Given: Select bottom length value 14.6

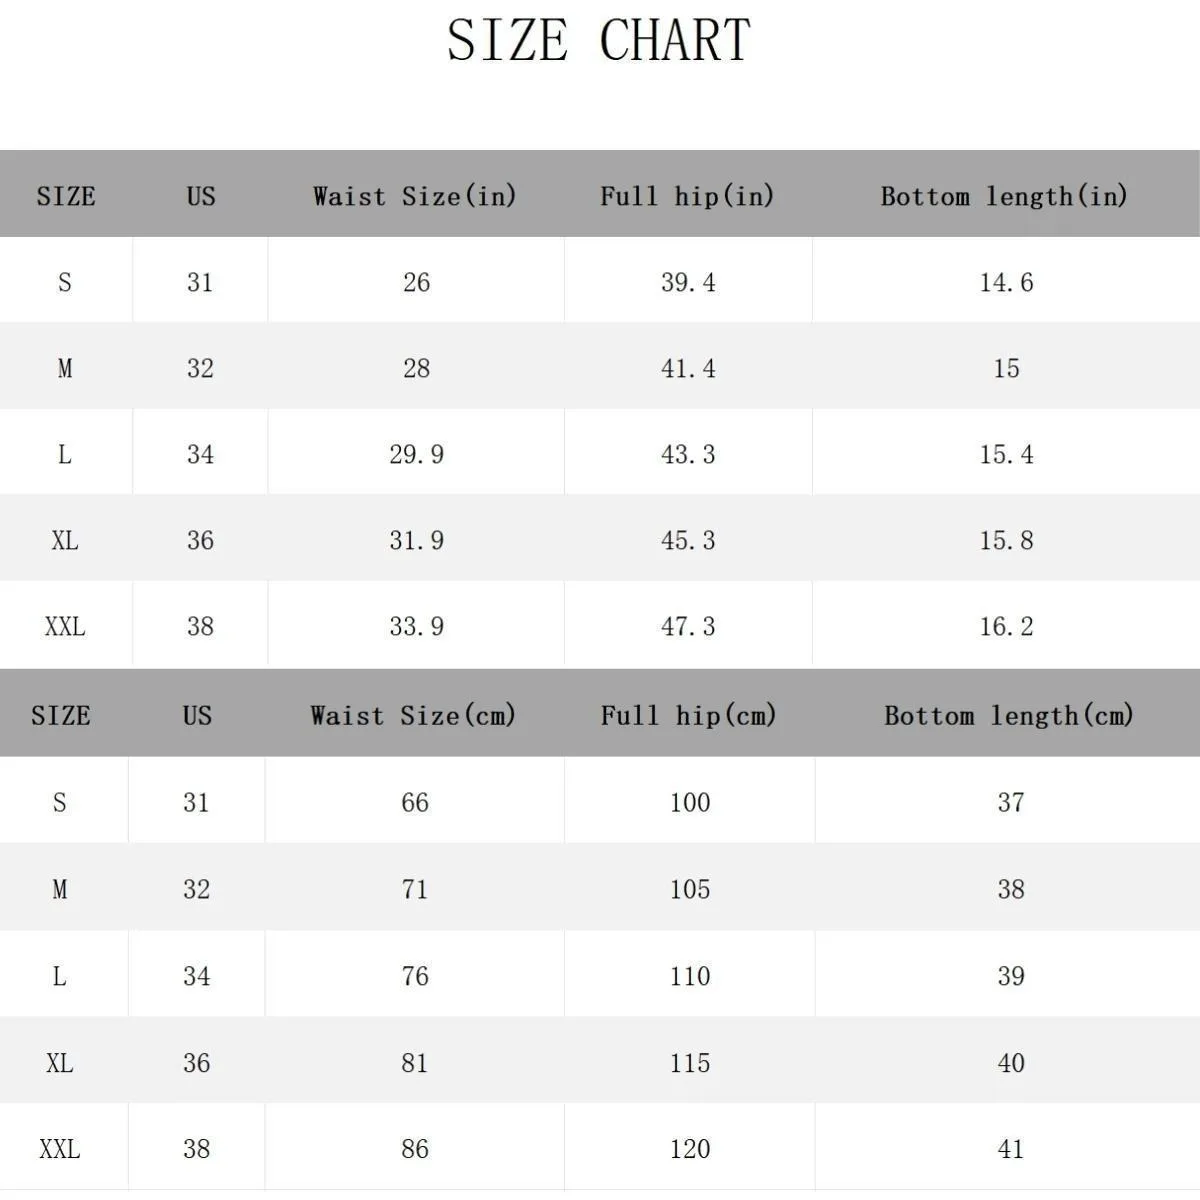Looking at the screenshot, I should 1006,283.
